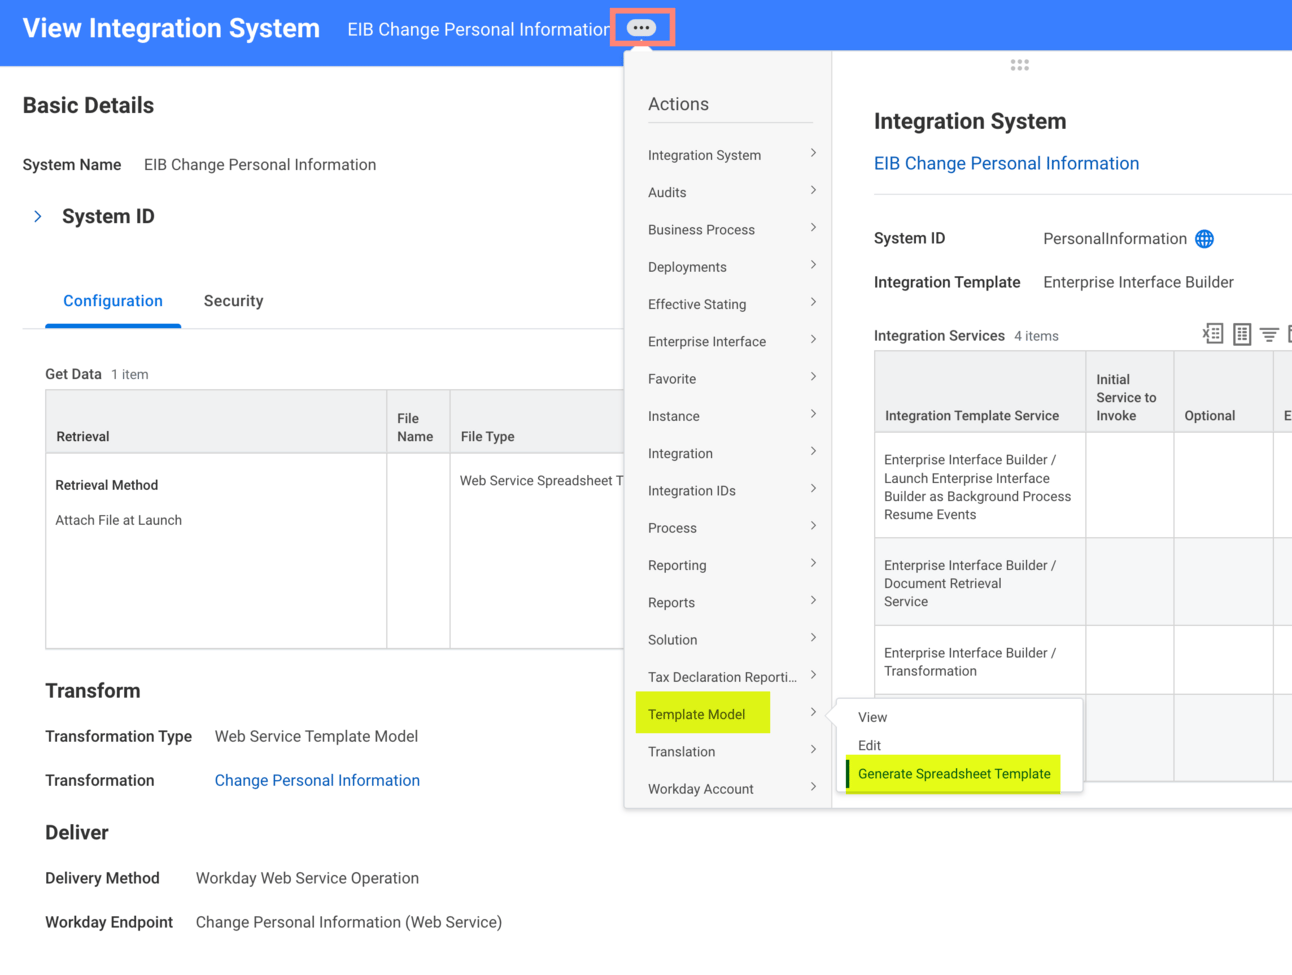This screenshot has width=1292, height=975.
Task: Click the PersonalInformation System ID value
Action: (x=1115, y=239)
